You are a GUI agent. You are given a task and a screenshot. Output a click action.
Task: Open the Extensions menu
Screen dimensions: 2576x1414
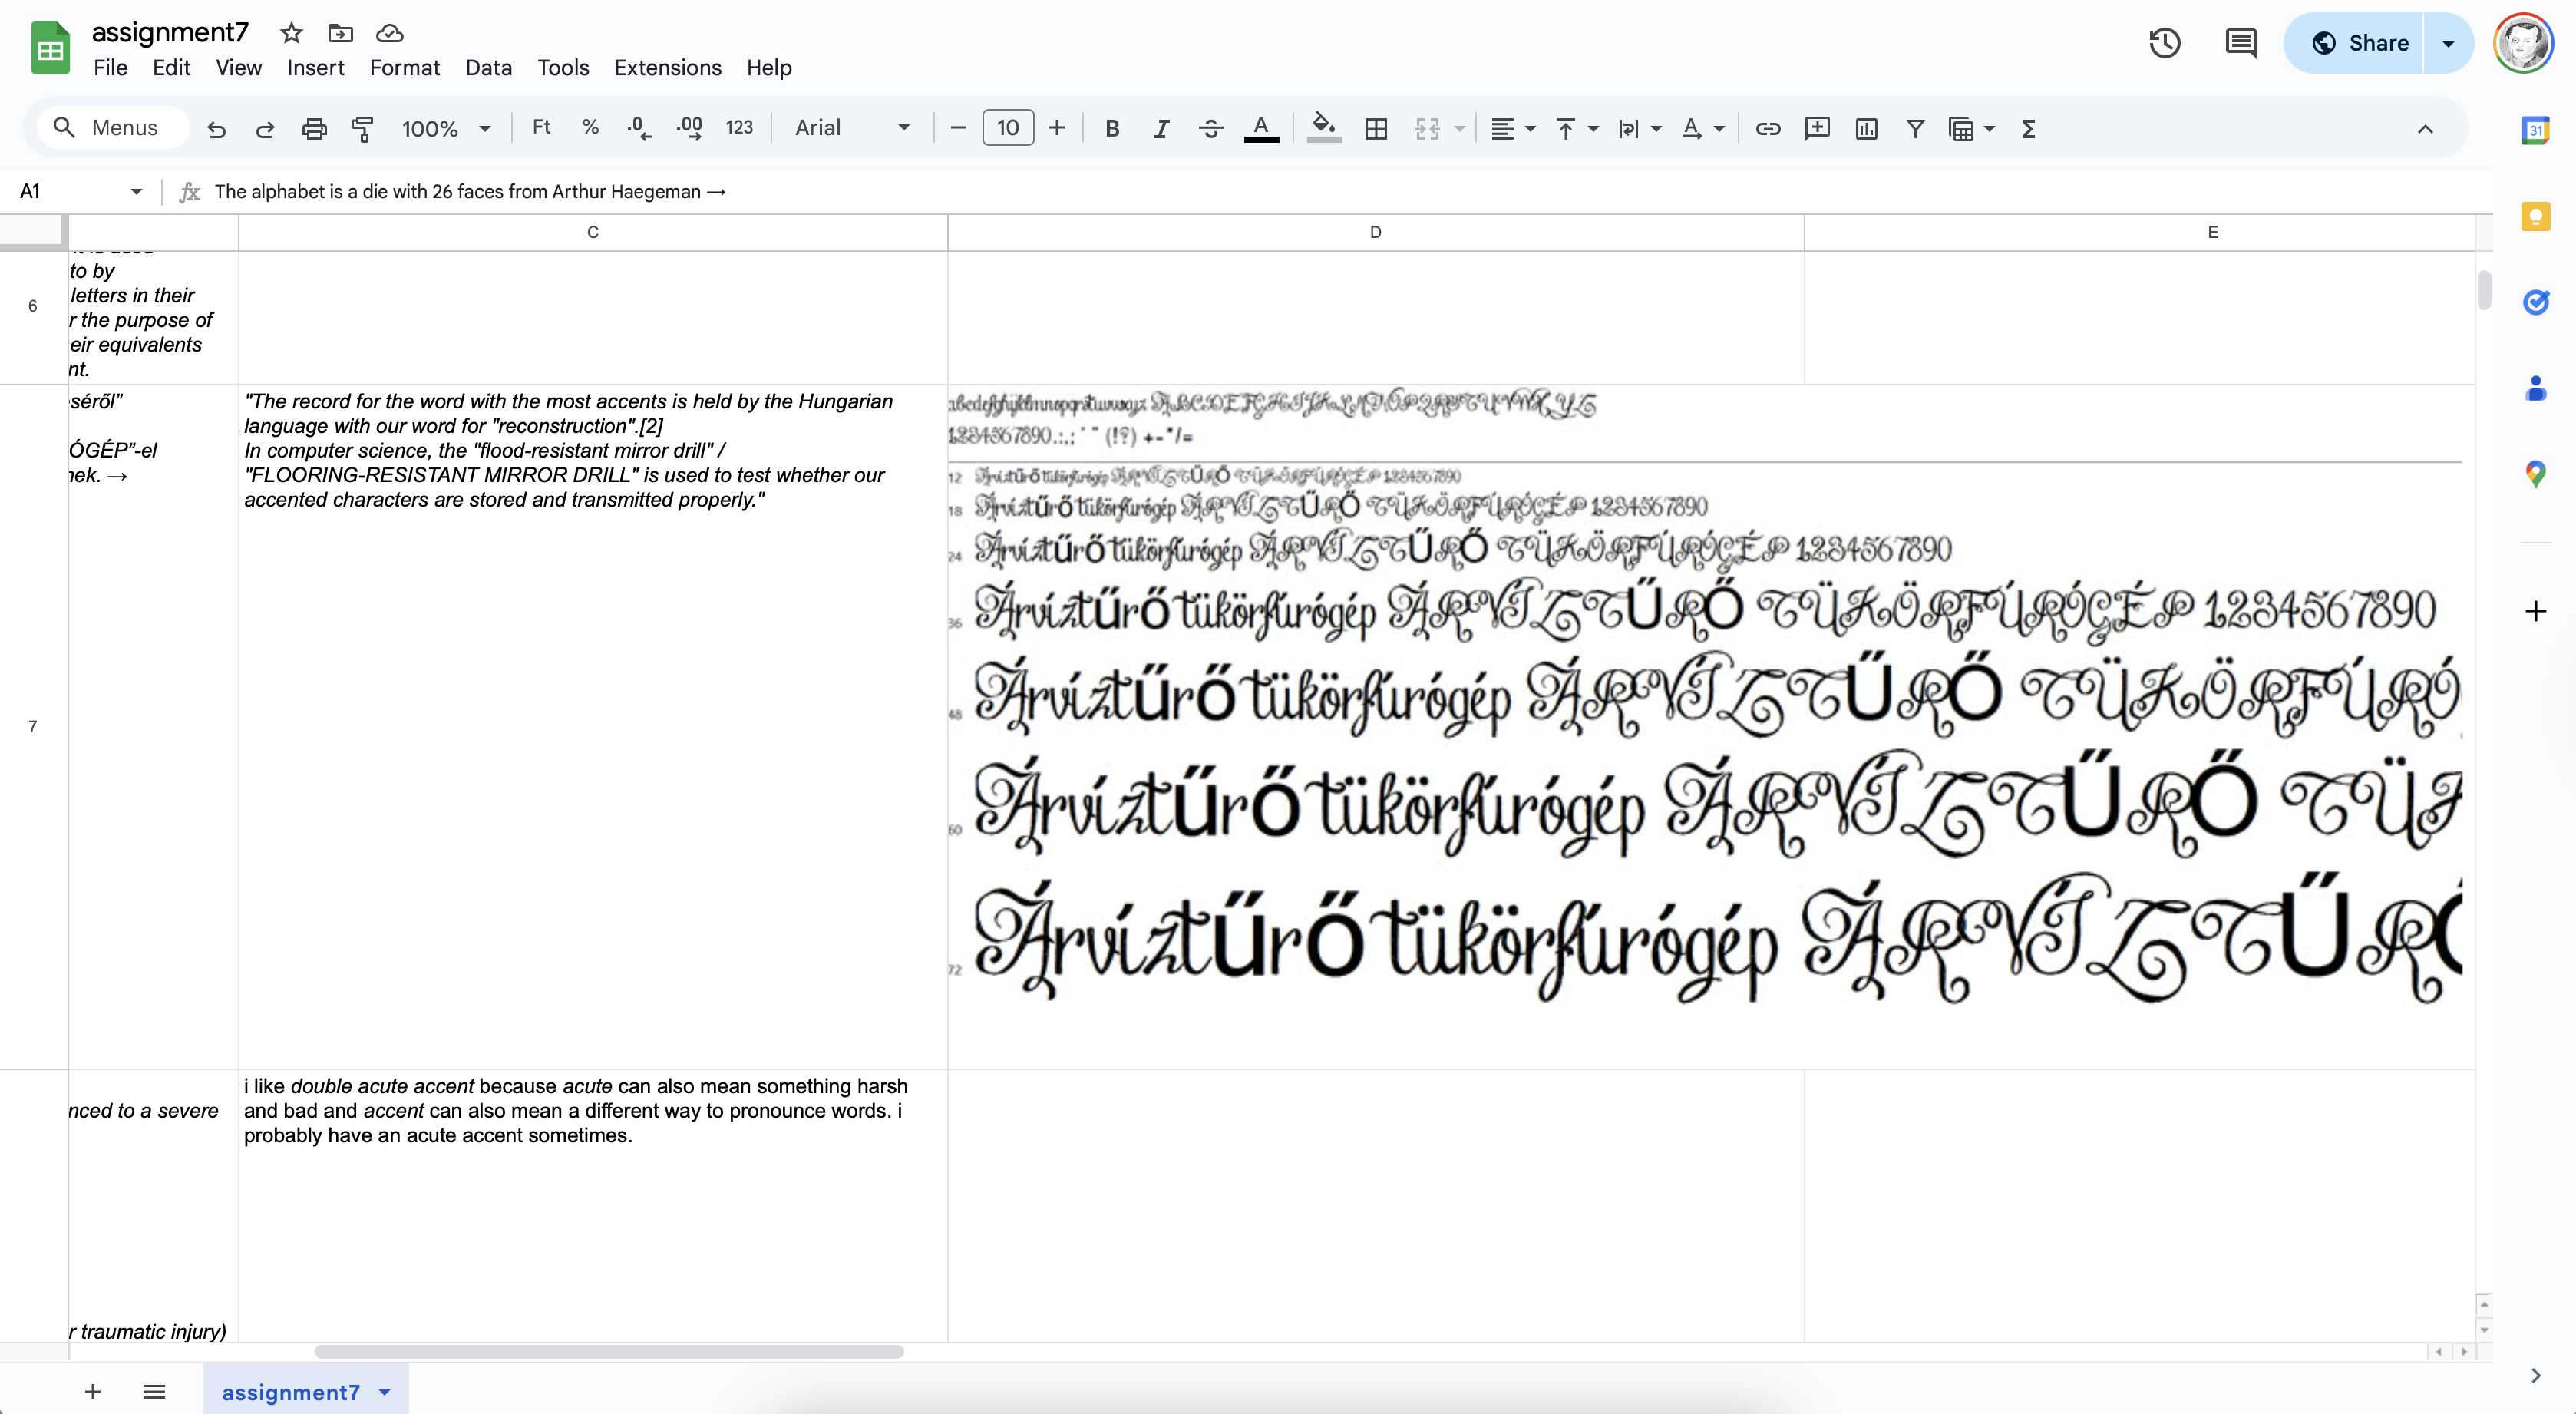(667, 67)
